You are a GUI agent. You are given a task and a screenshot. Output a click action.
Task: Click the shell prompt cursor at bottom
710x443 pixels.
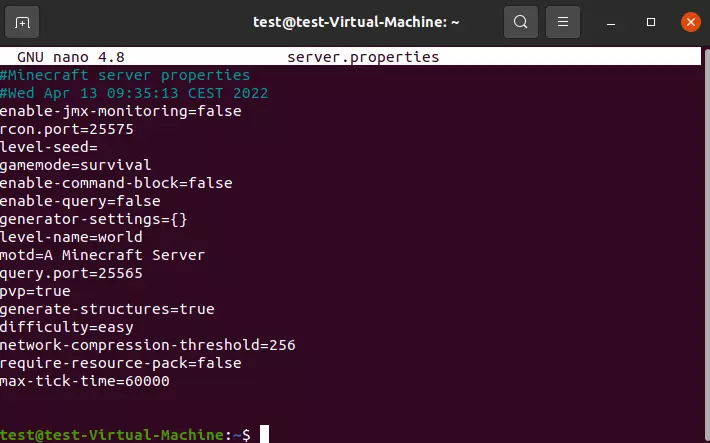(264, 434)
